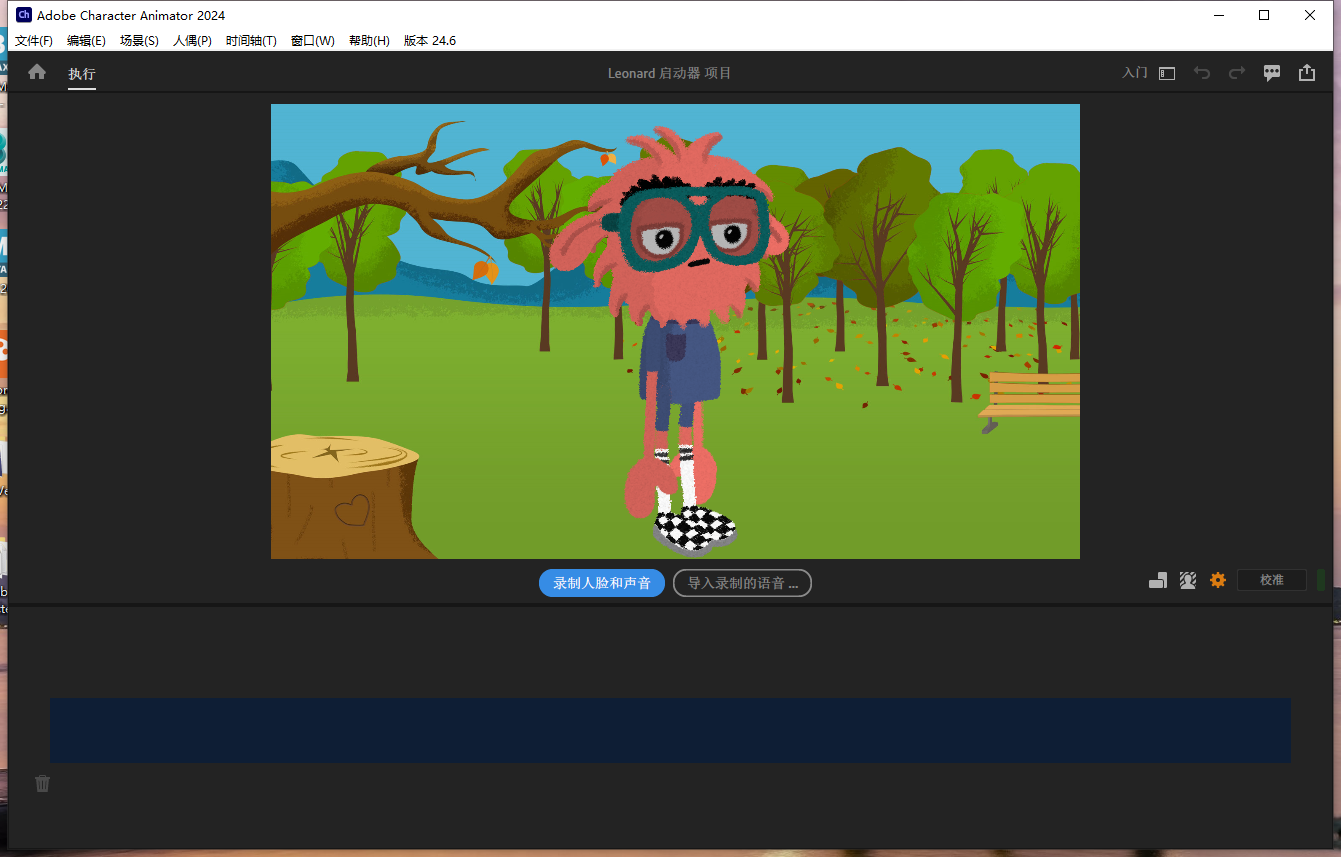Click the 录制人脸和声音 button

pyautogui.click(x=602, y=583)
